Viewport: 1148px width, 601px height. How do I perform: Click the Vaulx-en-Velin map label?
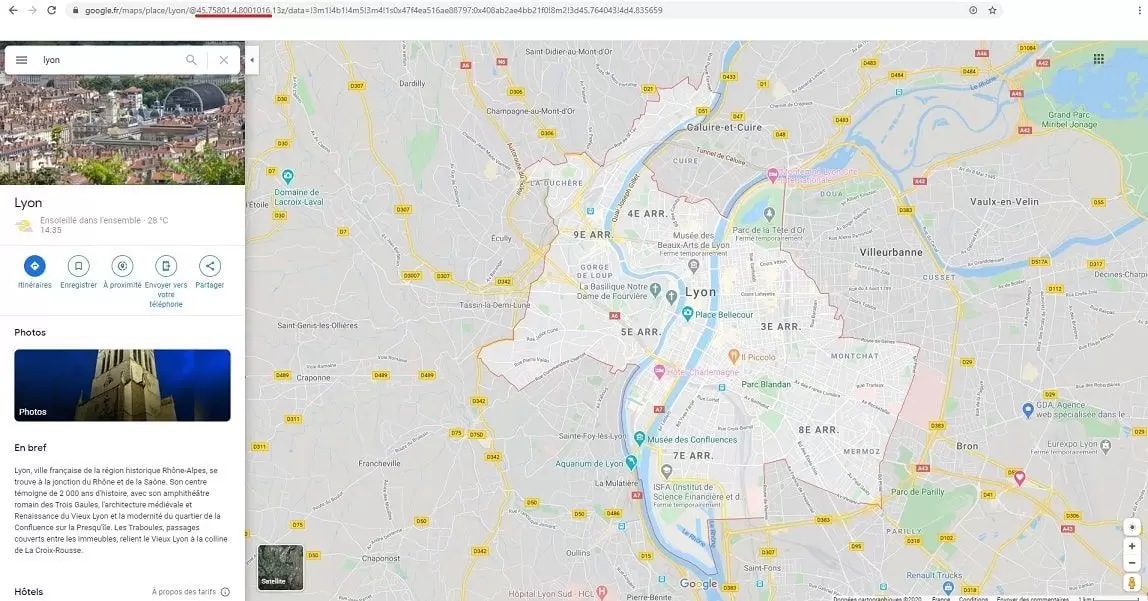[x=1004, y=201]
